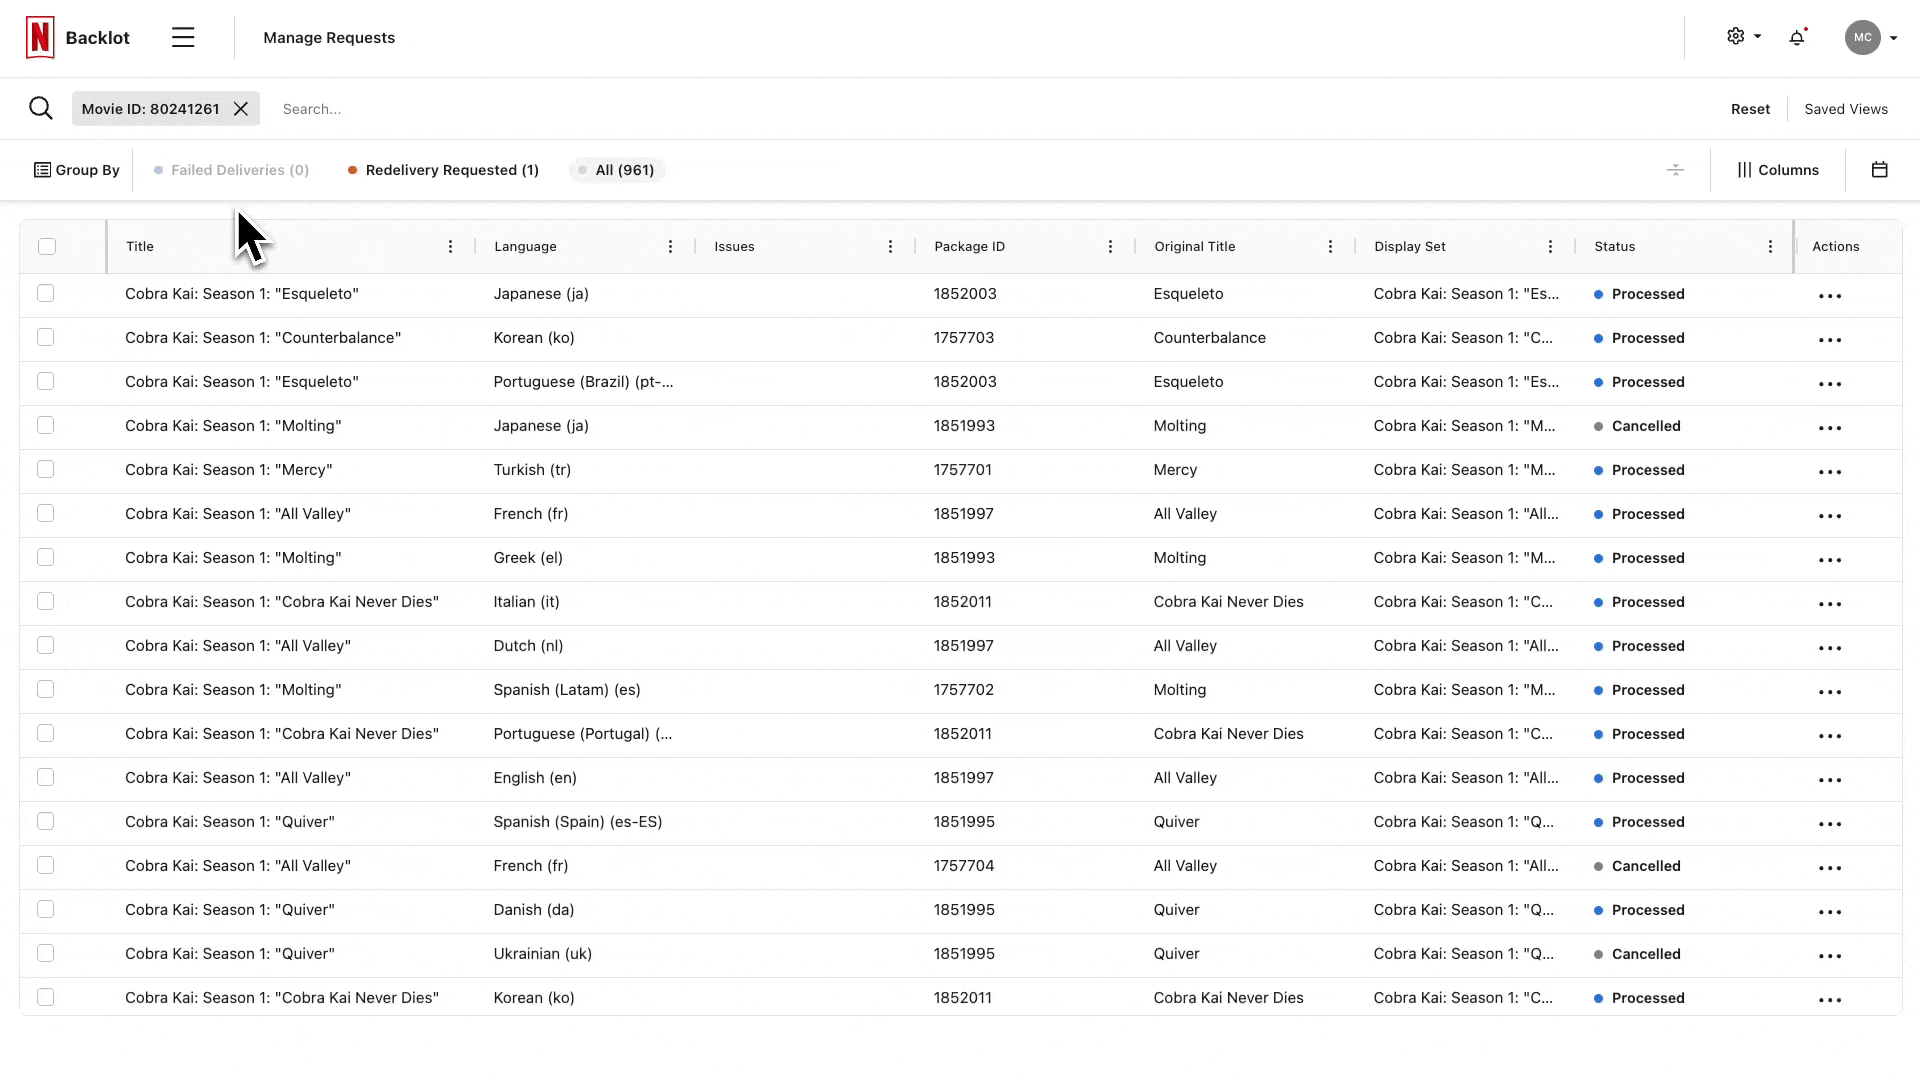Click the calendar date filter icon

1881,170
